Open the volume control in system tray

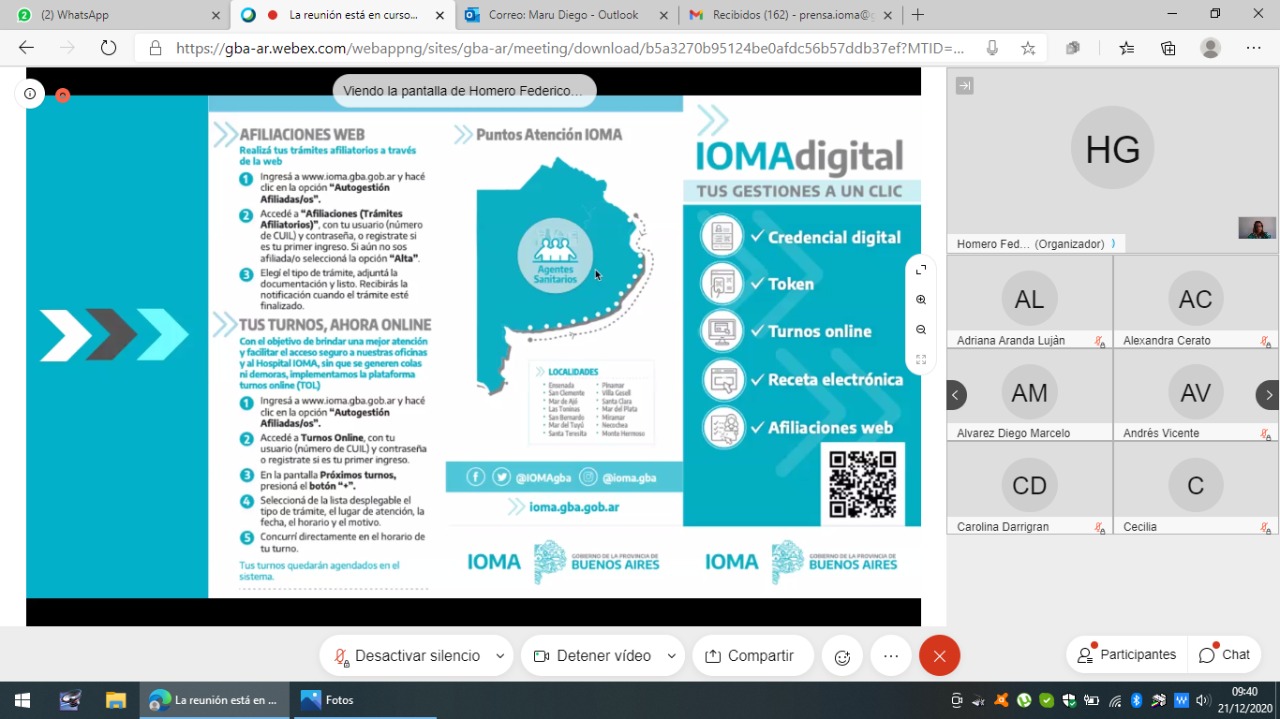[x=1203, y=700]
